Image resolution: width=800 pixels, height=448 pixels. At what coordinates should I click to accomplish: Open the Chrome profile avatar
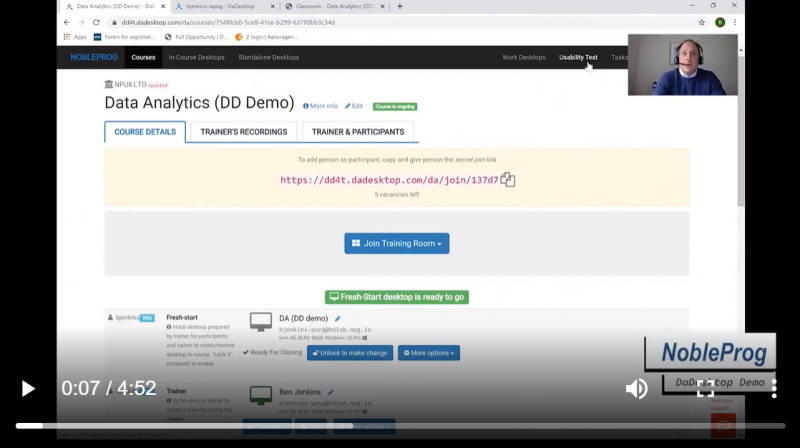point(720,22)
